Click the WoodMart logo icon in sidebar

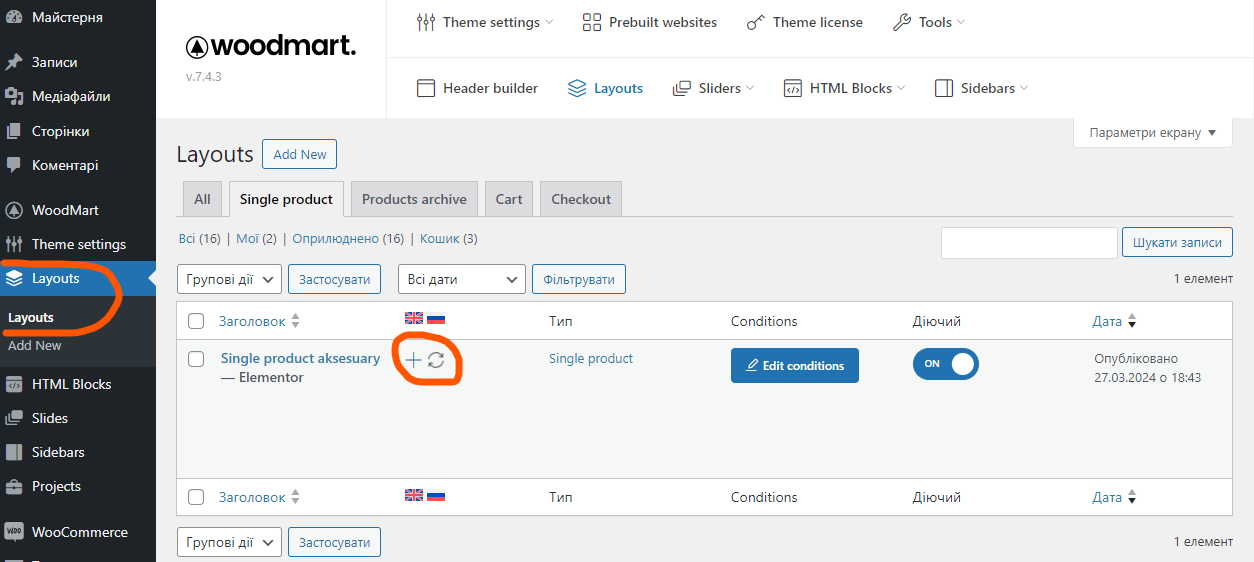tap(14, 210)
